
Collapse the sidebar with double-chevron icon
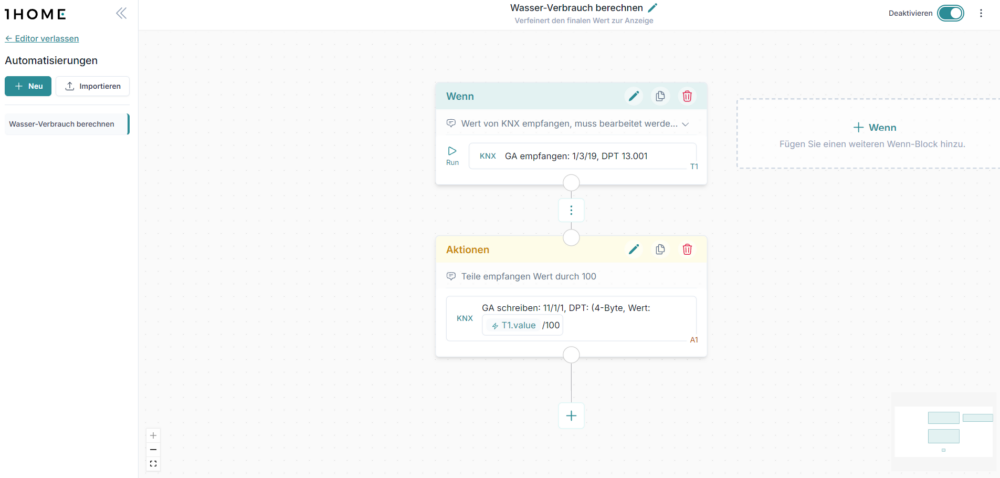(121, 13)
